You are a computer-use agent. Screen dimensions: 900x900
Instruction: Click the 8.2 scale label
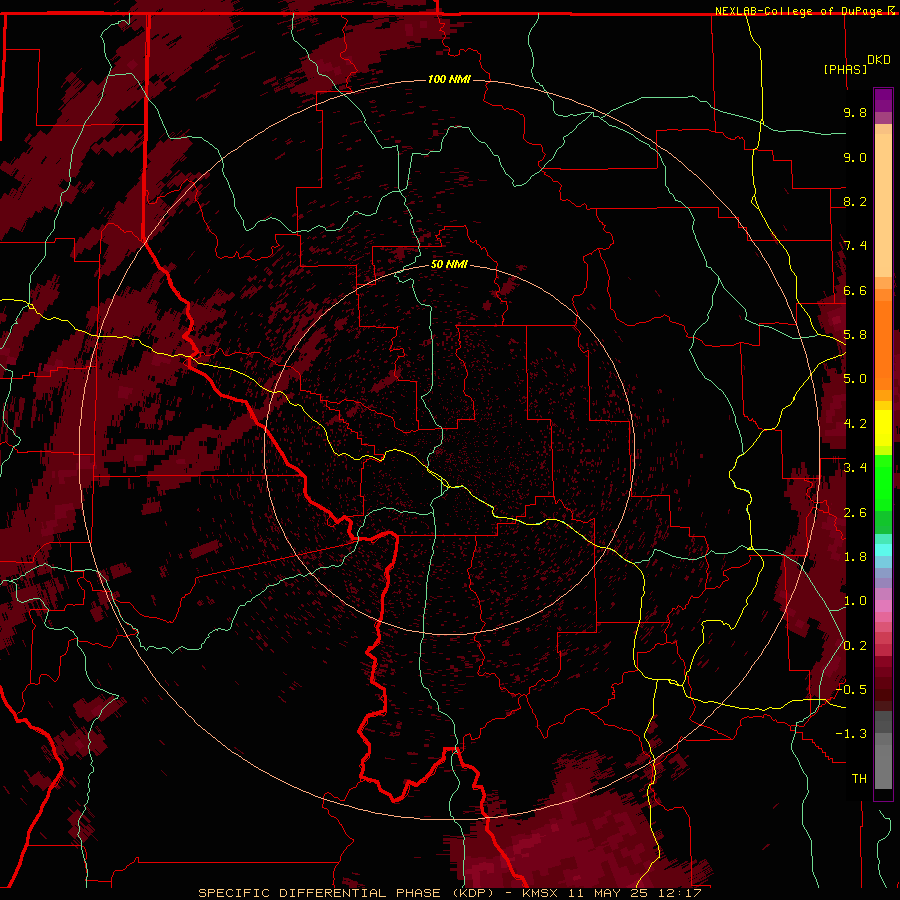(x=855, y=201)
